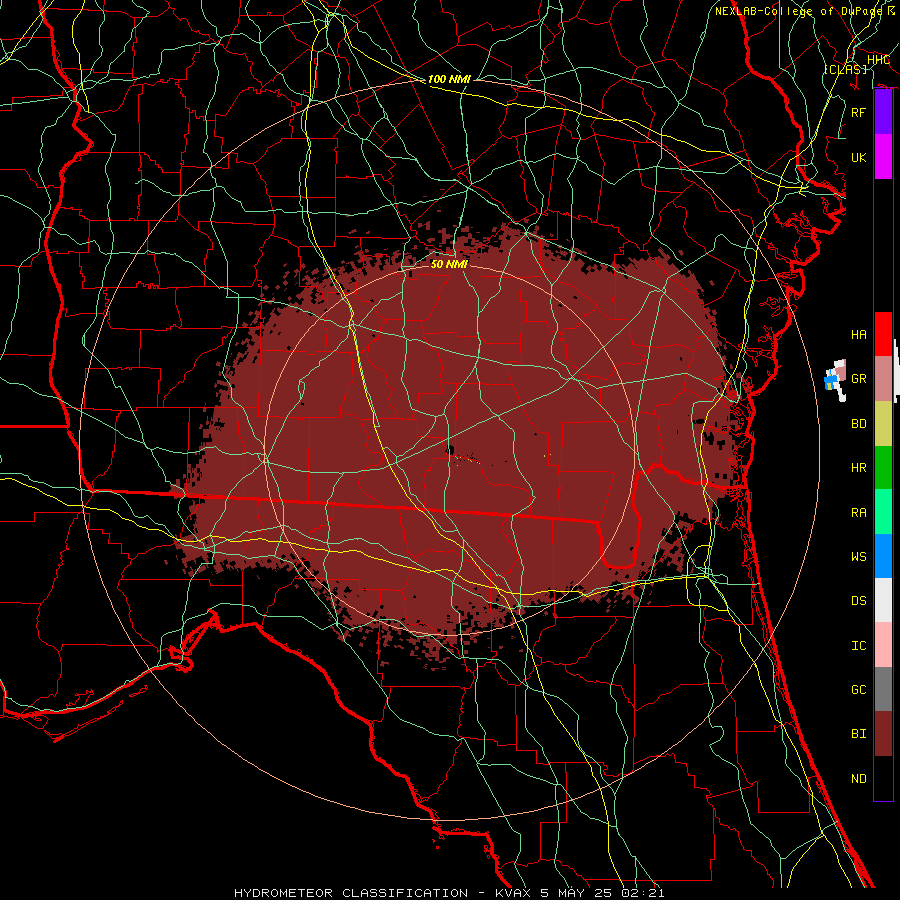Click the RF legend label
Screen dimensions: 900x900
click(x=859, y=112)
